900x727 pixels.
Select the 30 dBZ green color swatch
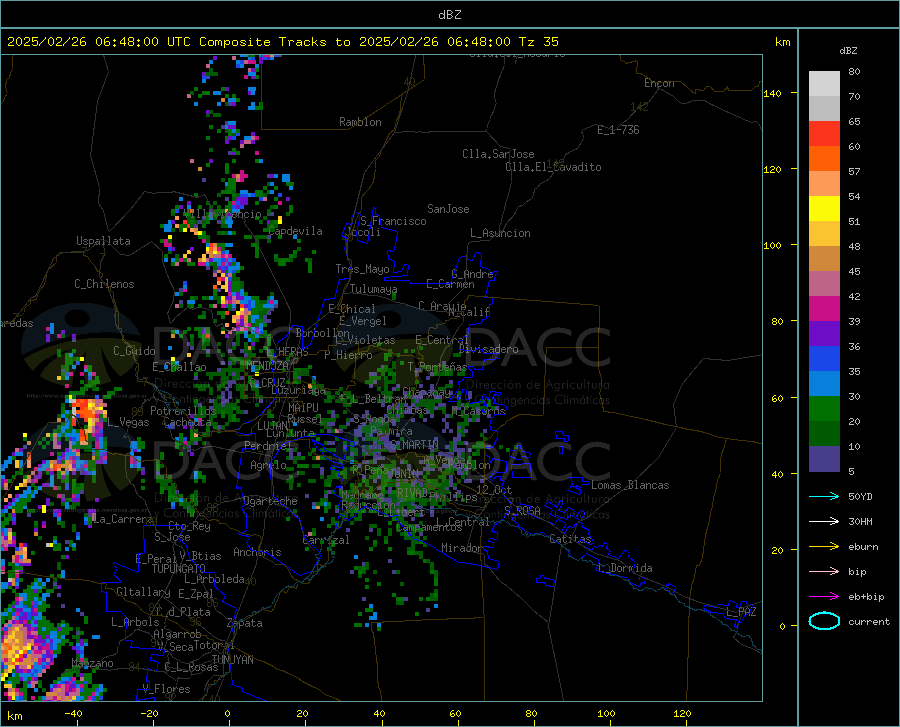click(x=824, y=409)
